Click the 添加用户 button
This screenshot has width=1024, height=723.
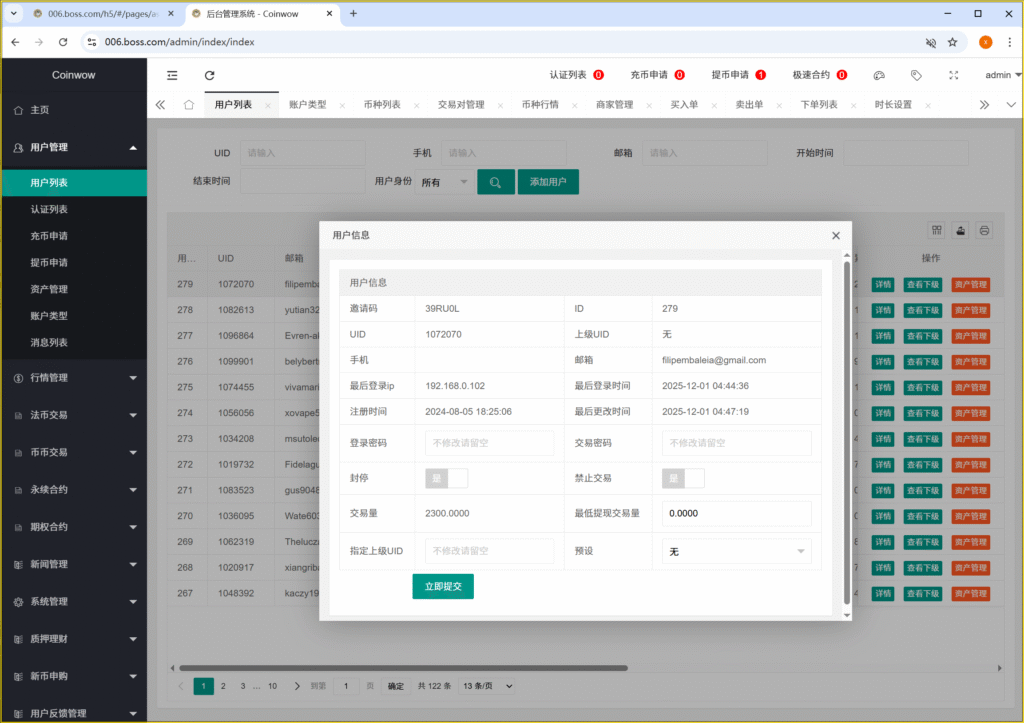click(x=548, y=182)
